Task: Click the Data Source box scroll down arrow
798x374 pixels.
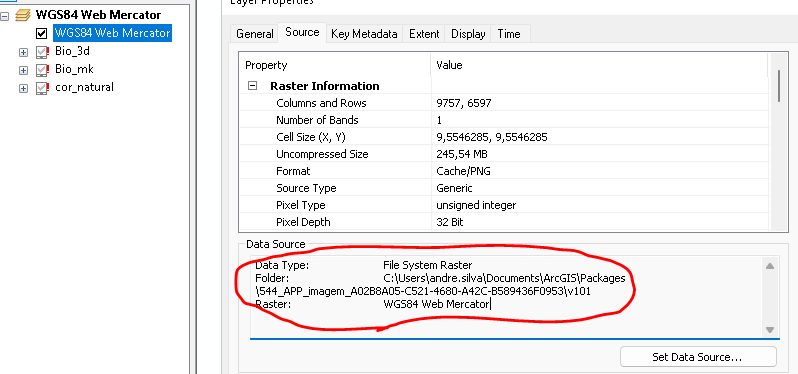Action: click(770, 329)
